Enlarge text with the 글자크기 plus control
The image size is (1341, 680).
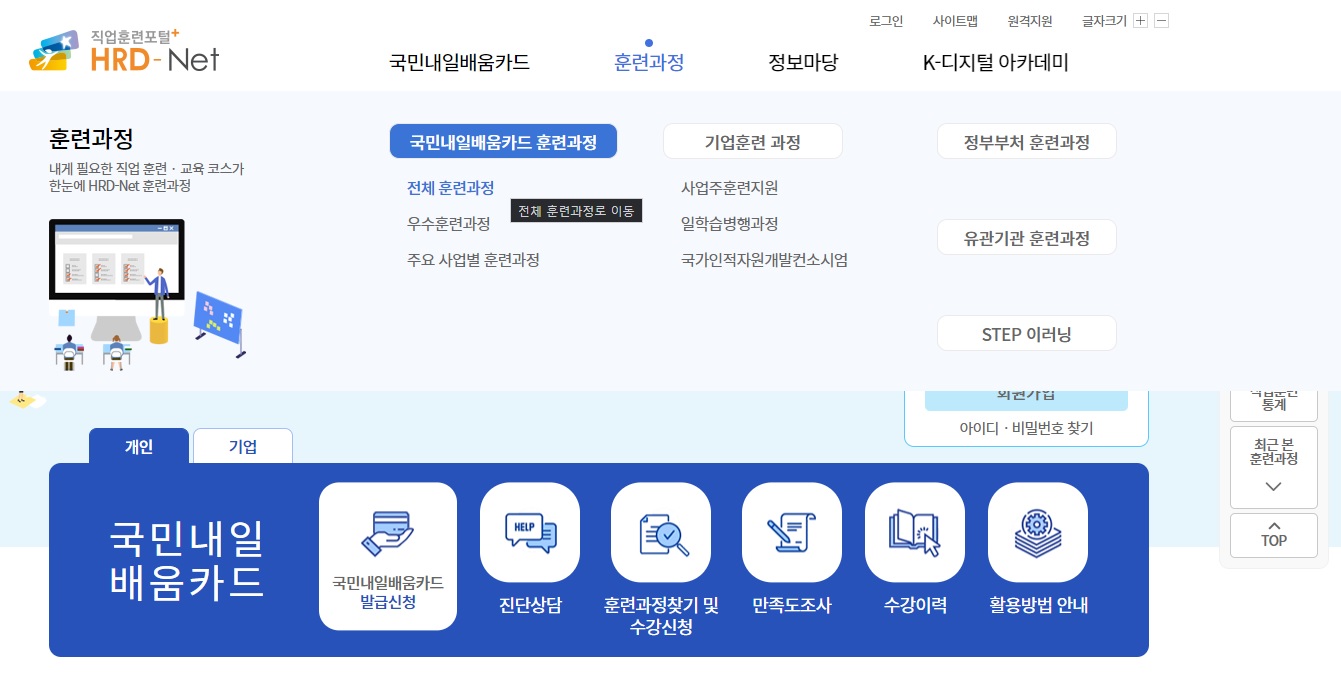(1142, 20)
